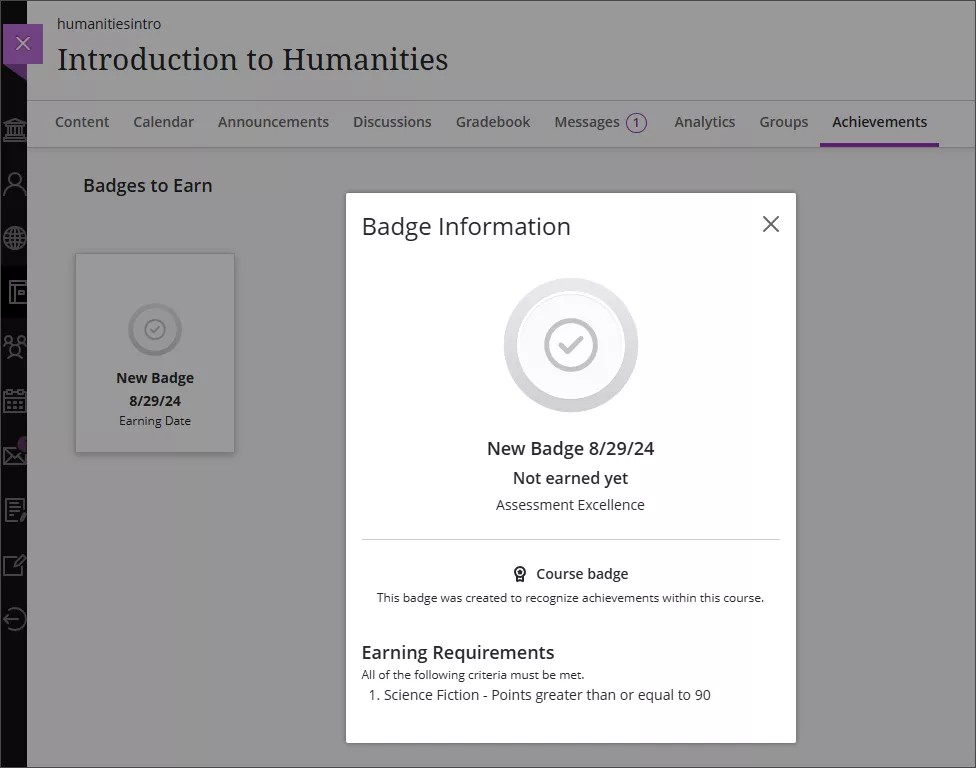The height and width of the screenshot is (768, 976).
Task: Open the Calendar icon in sidebar
Action: (15, 399)
